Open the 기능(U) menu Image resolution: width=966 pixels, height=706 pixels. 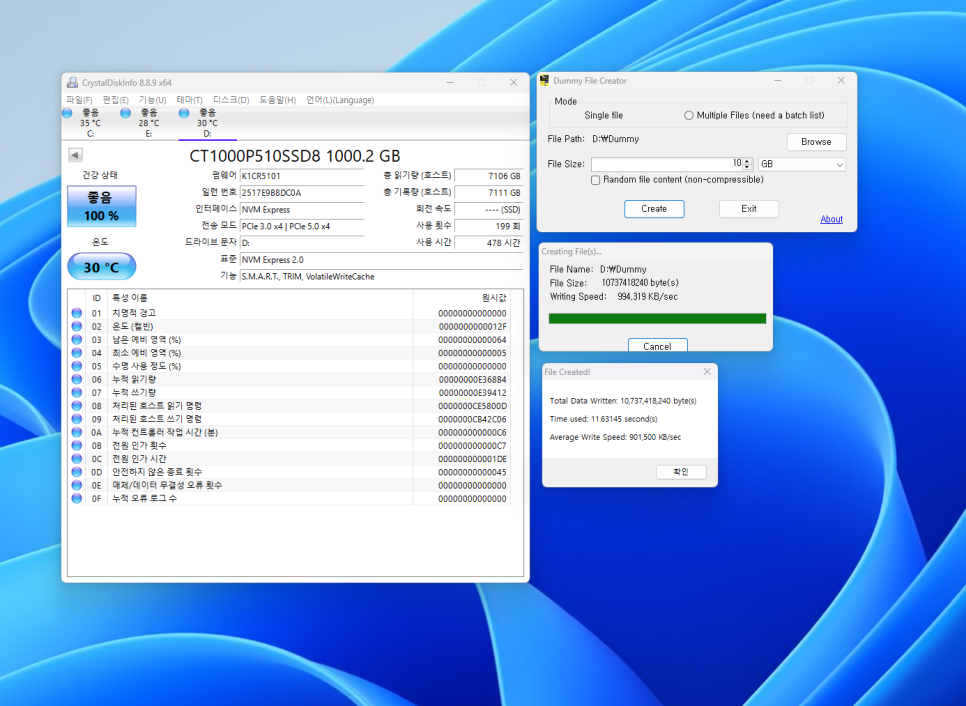tap(152, 100)
